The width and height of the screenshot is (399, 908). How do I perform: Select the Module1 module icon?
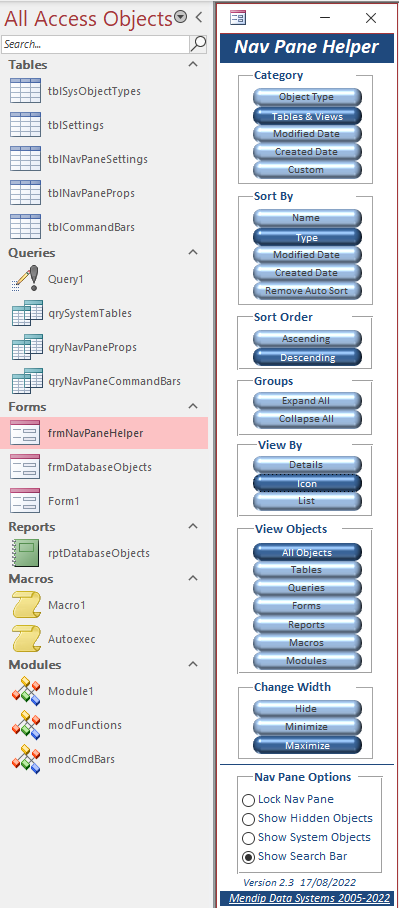coord(27,691)
